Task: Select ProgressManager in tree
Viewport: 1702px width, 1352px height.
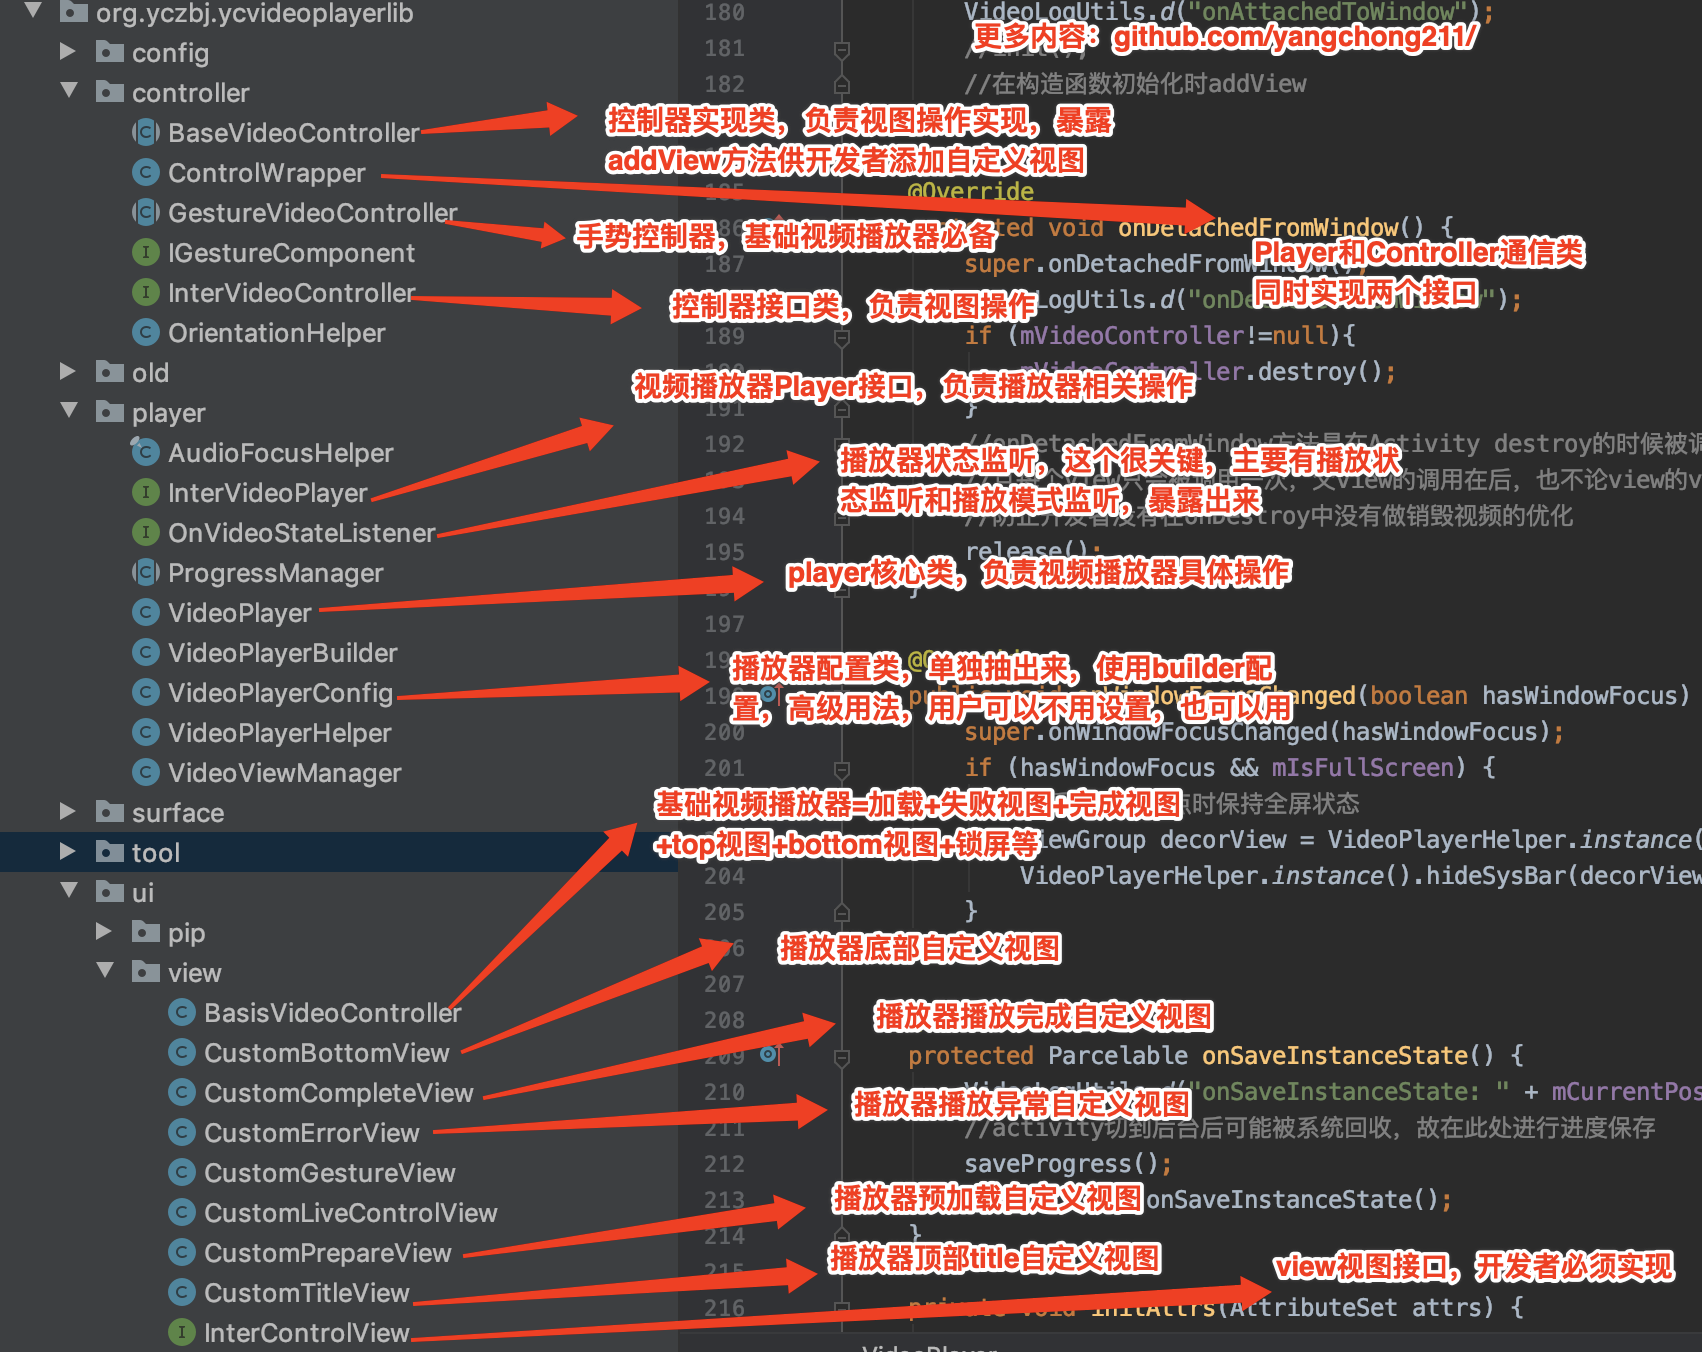Action: pos(276,572)
